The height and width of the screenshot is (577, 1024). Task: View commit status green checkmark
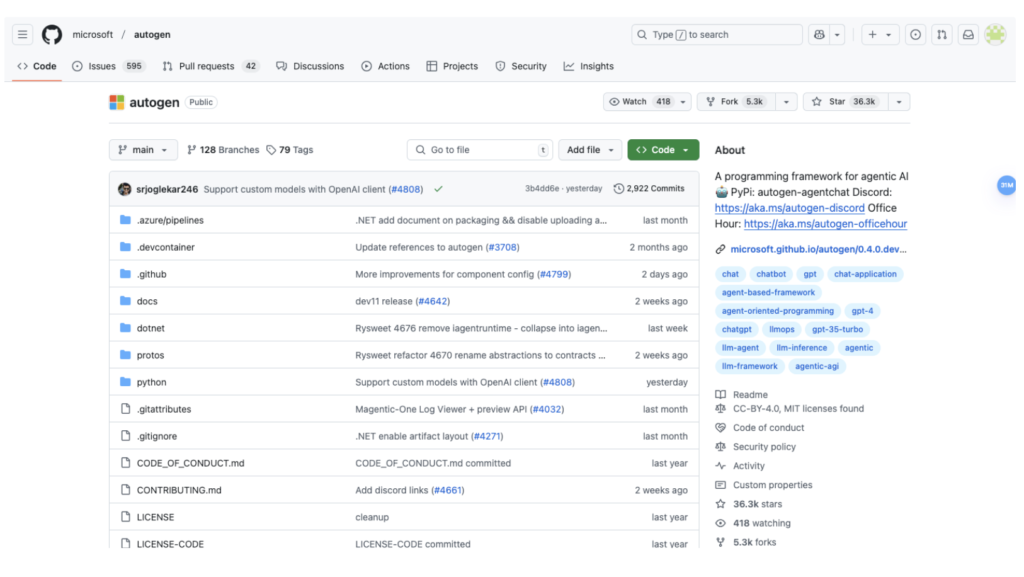(x=438, y=189)
